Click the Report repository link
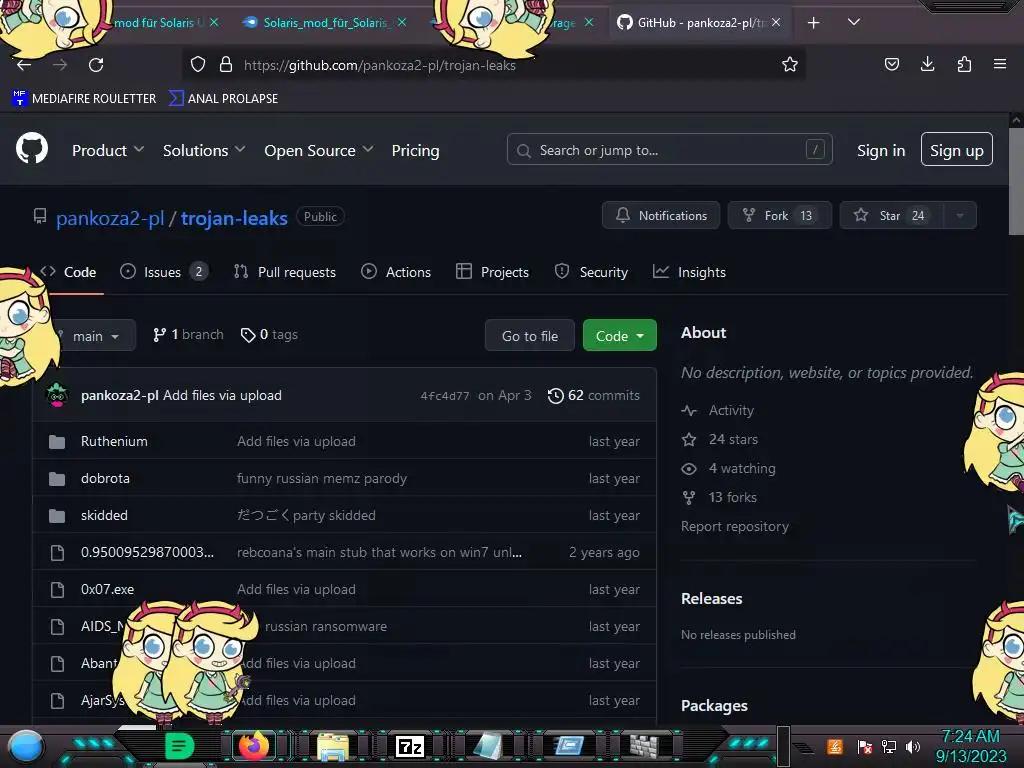The image size is (1024, 768). coord(735,526)
